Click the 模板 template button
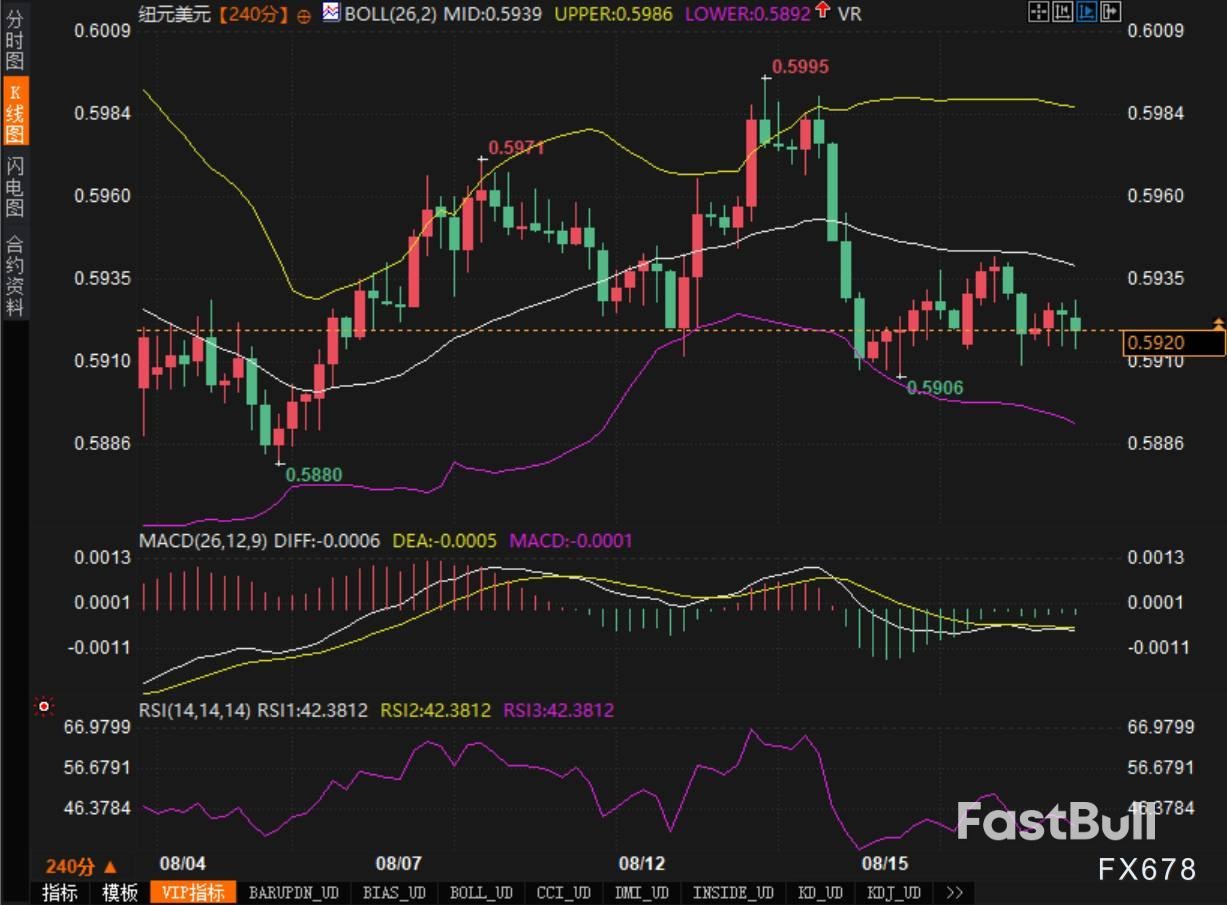Viewport: 1227px width, 905px height. (119, 892)
